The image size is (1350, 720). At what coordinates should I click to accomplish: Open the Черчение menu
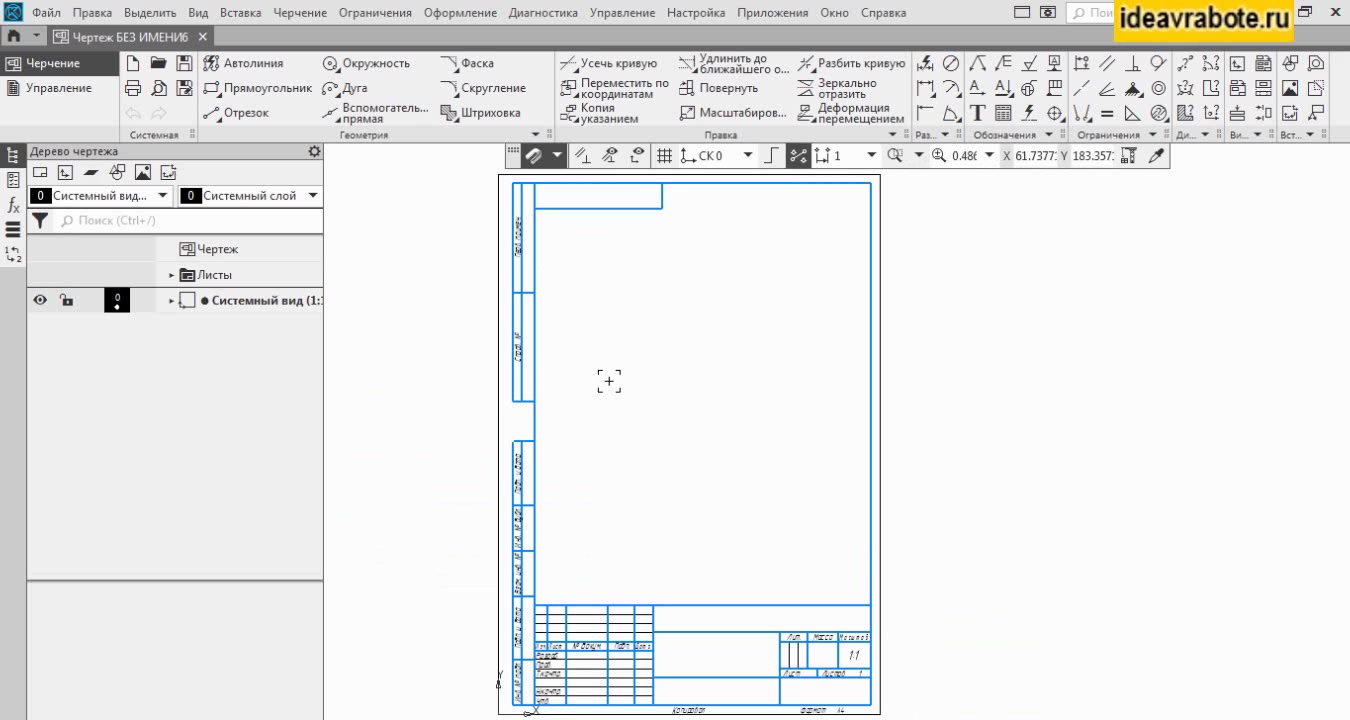[300, 13]
